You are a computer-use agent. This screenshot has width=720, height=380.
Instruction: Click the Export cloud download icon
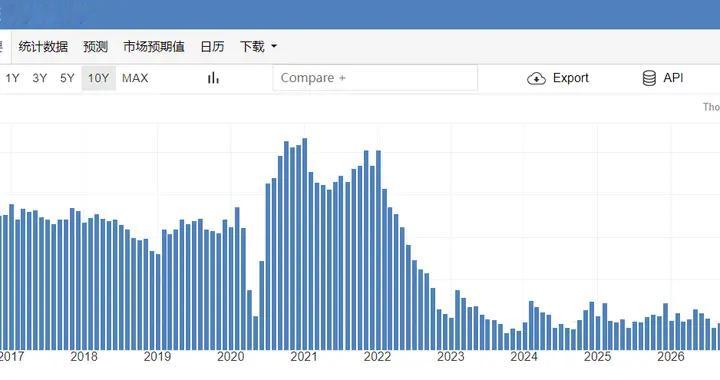click(x=536, y=78)
